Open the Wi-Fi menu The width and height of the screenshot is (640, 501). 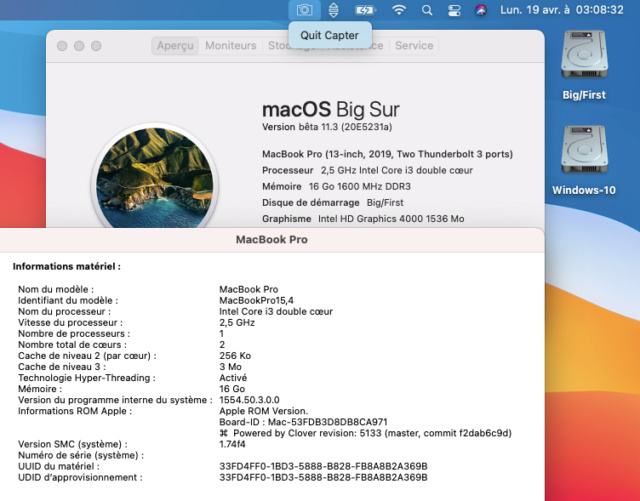(399, 10)
